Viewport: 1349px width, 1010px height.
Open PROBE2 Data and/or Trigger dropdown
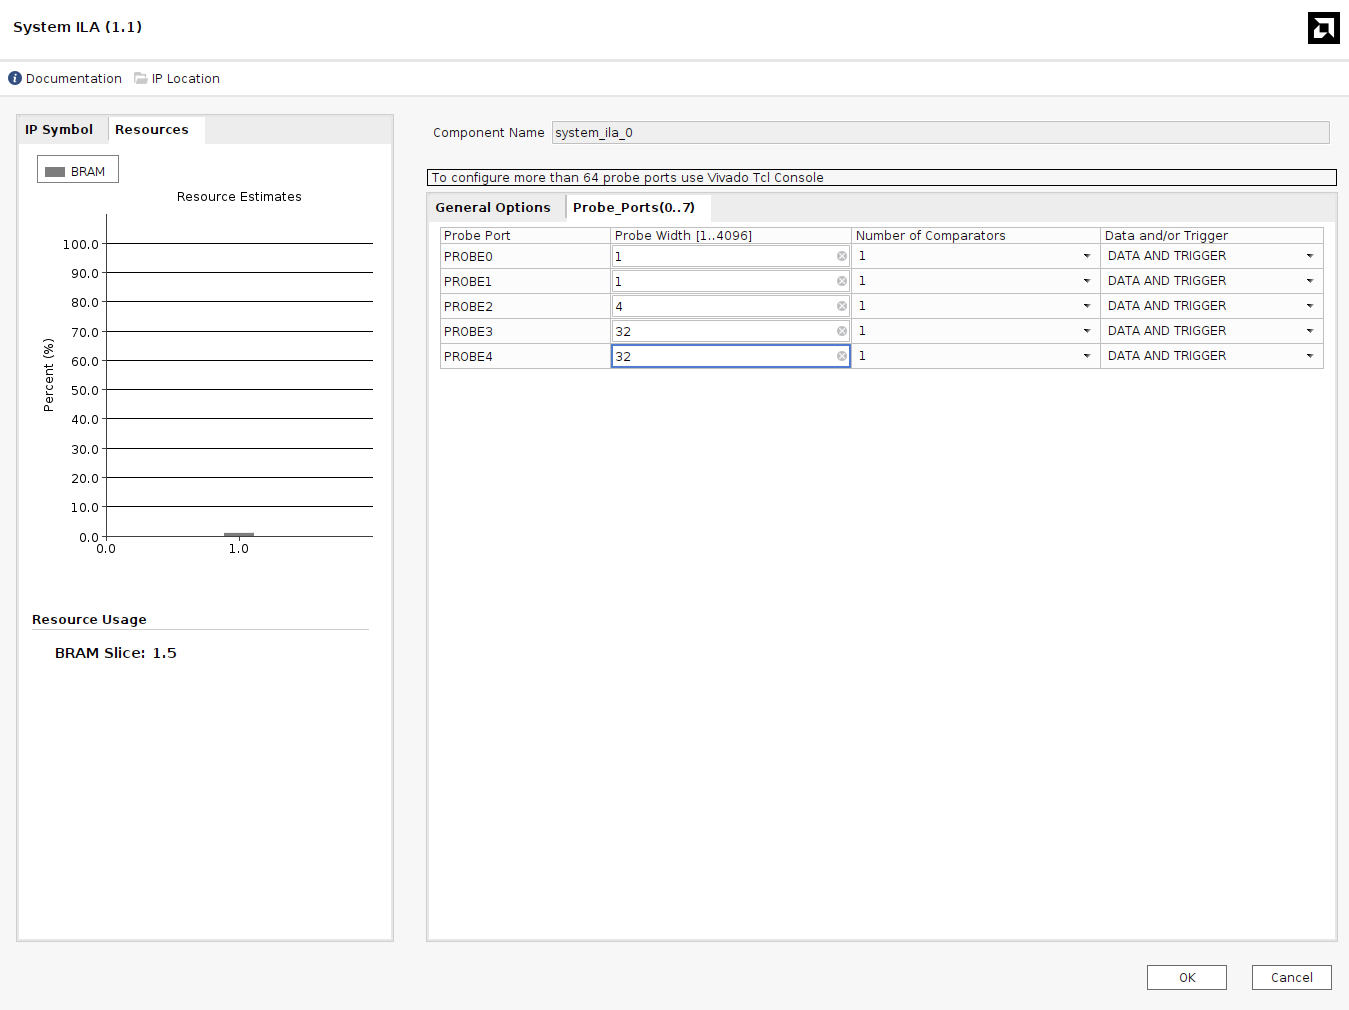point(1212,306)
